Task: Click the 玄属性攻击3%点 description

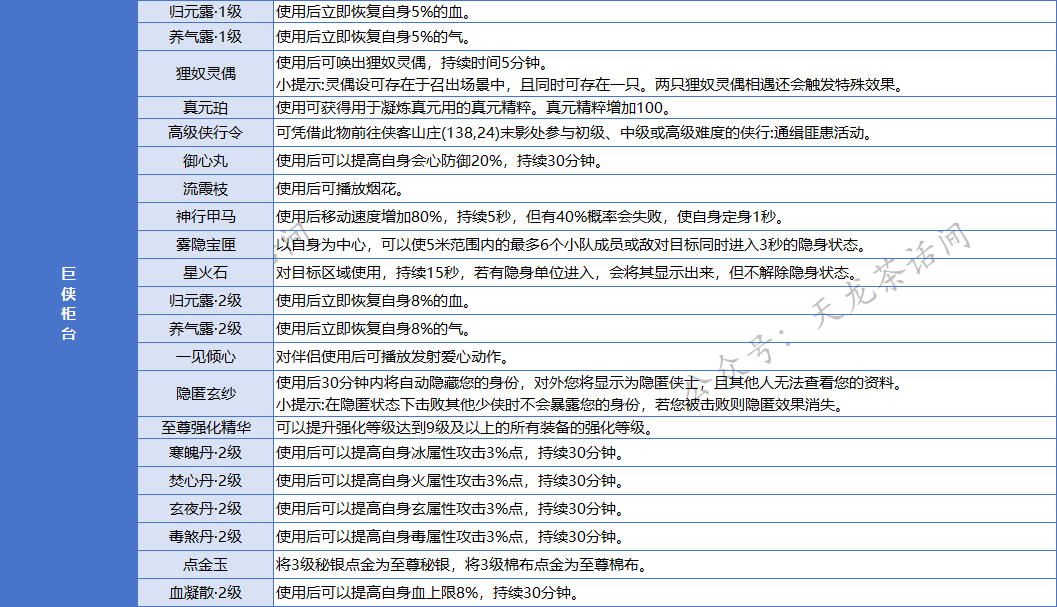Action: [450, 509]
